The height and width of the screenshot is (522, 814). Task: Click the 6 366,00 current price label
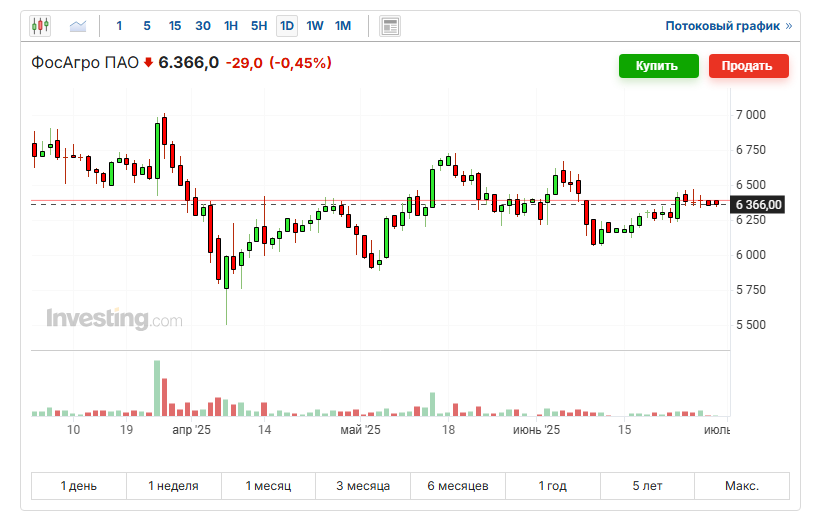pos(758,204)
